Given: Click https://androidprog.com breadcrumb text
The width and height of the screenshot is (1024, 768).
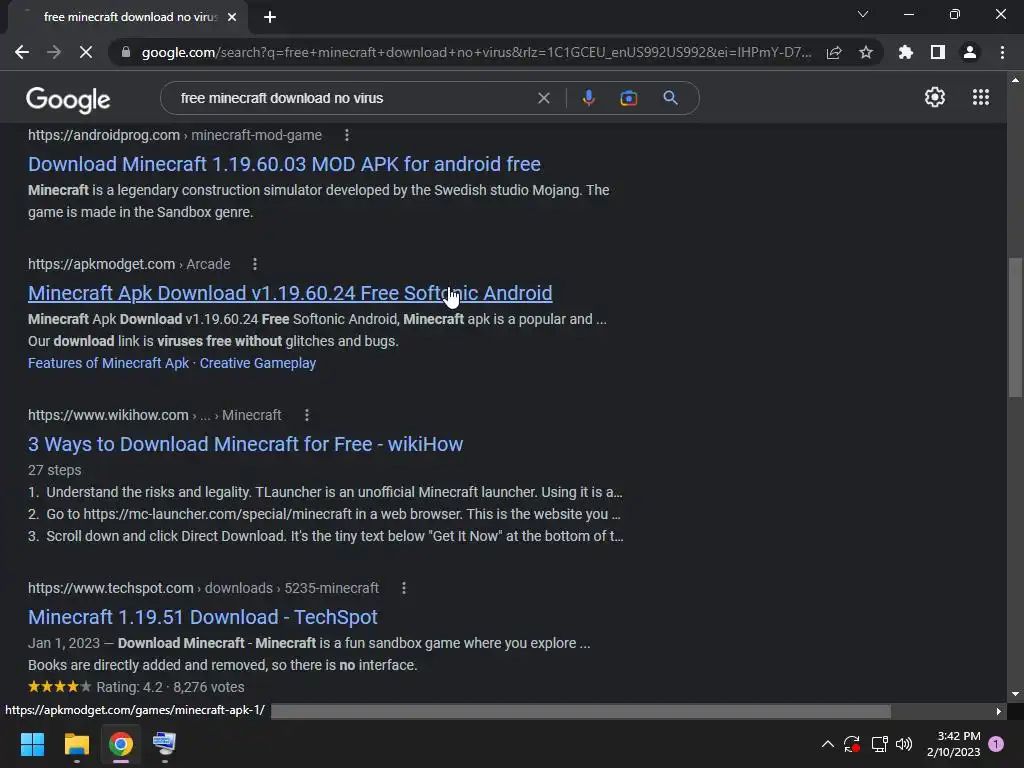Looking at the screenshot, I should 104,135.
